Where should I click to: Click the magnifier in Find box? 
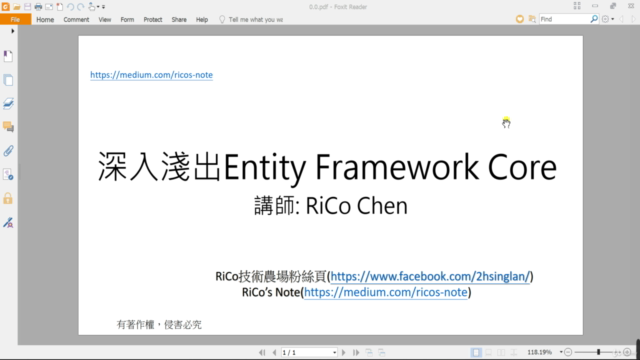point(594,19)
